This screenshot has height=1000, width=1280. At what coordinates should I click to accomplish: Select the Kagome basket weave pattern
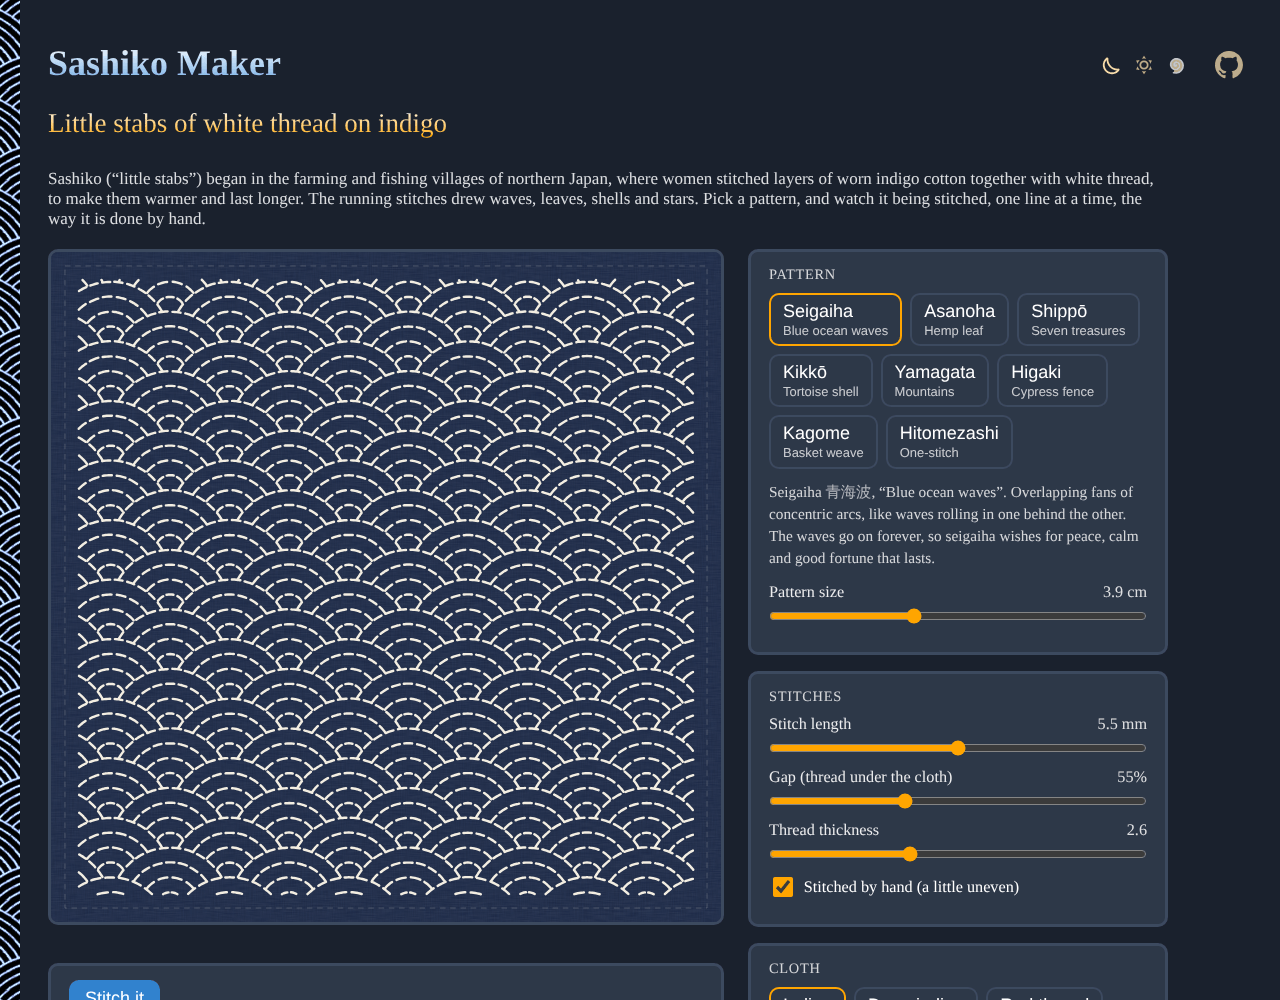pos(823,441)
